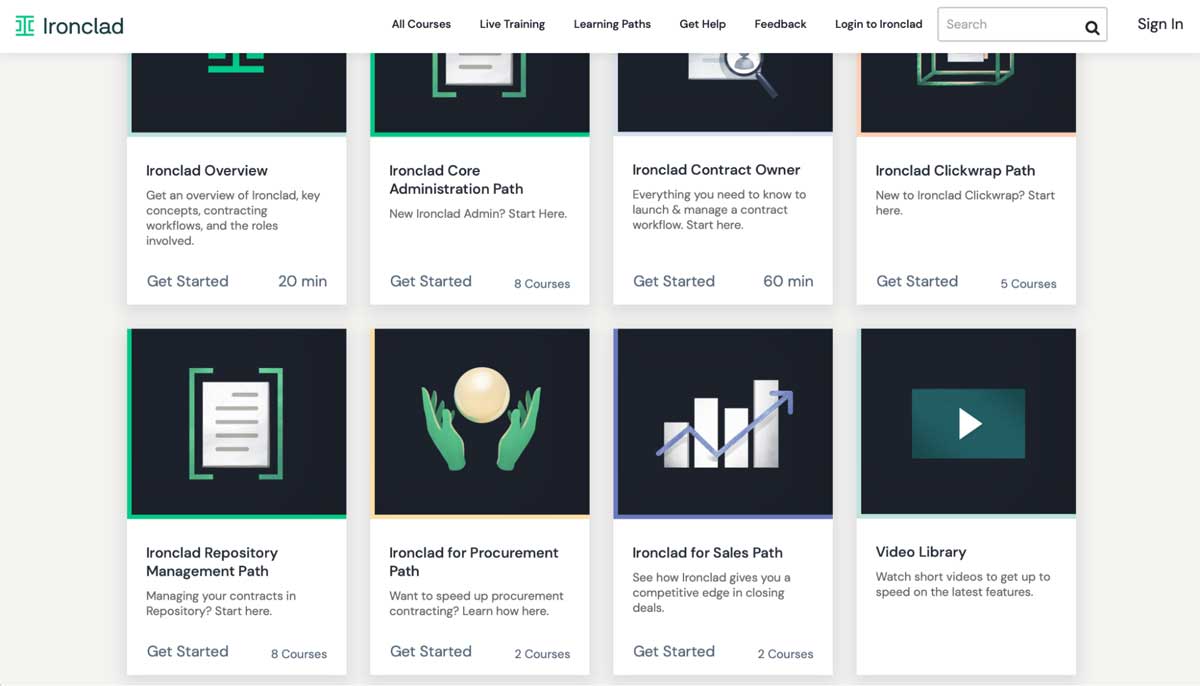1200x686 pixels.
Task: Click the Ironclad logo icon
Action: click(x=25, y=26)
